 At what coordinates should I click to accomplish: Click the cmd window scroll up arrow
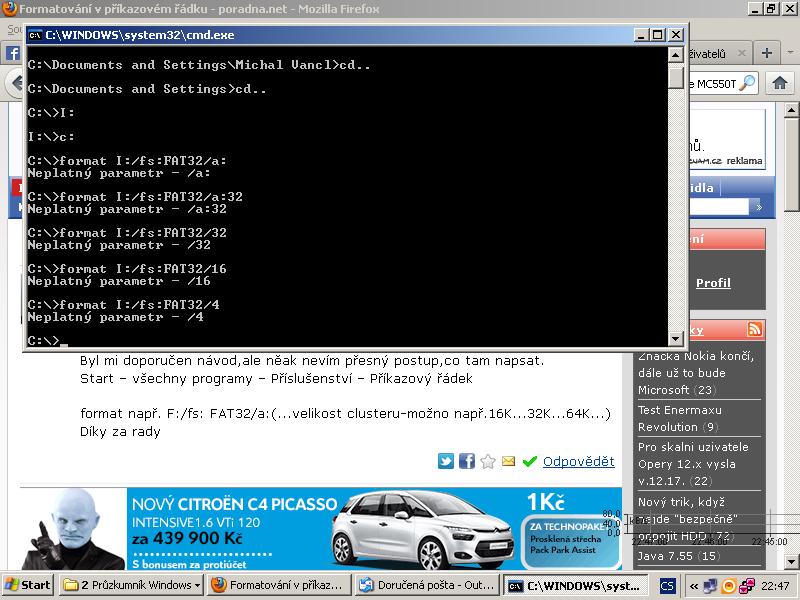(x=676, y=55)
